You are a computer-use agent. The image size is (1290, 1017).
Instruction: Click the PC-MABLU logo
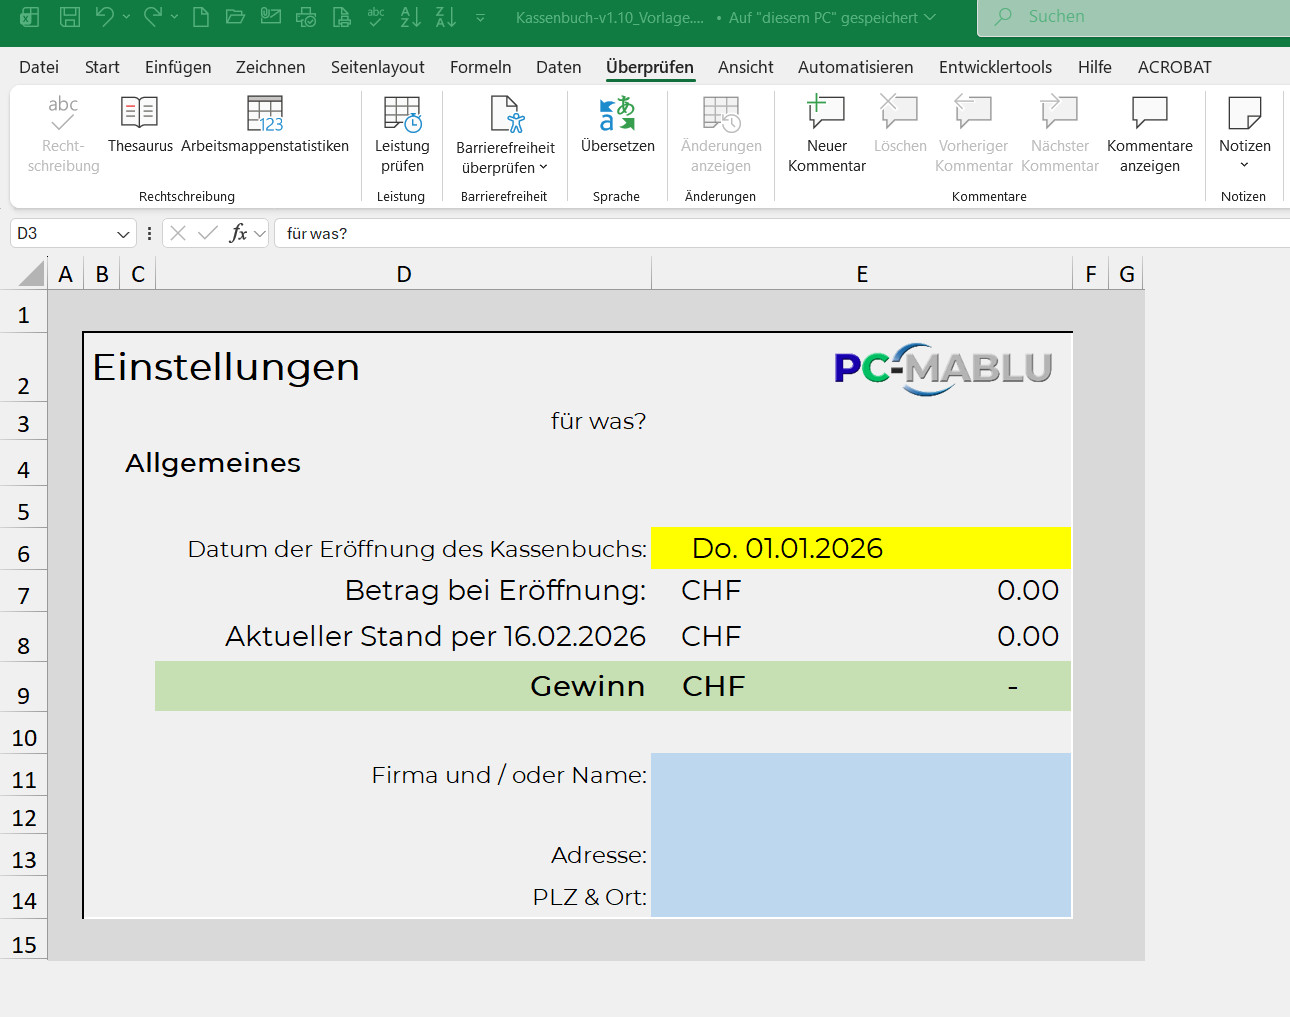[942, 368]
